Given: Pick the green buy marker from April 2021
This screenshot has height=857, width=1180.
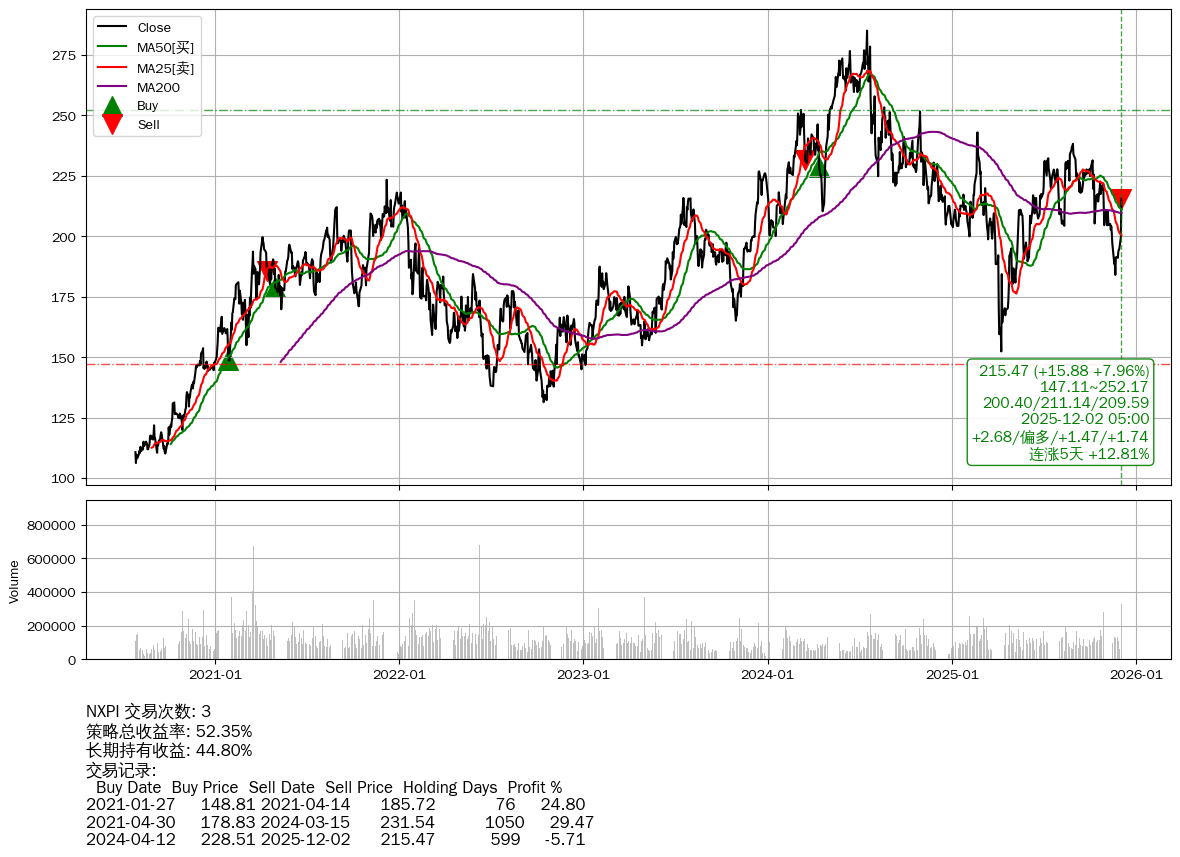Looking at the screenshot, I should (x=273, y=288).
